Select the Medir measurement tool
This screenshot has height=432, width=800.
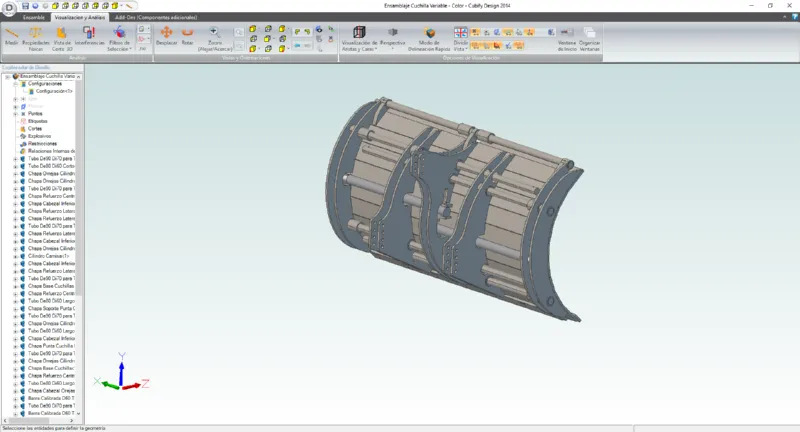click(12, 36)
